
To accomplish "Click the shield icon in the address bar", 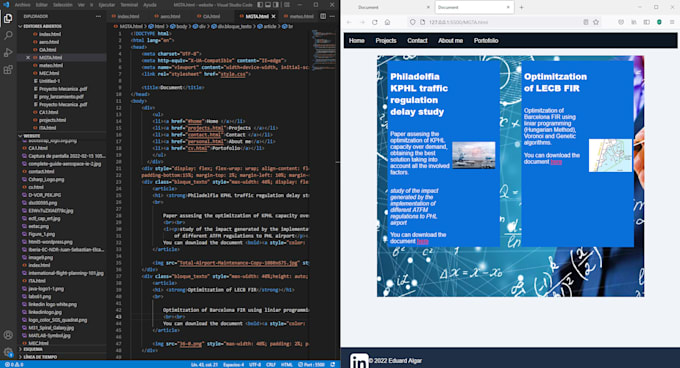I will pyautogui.click(x=412, y=22).
